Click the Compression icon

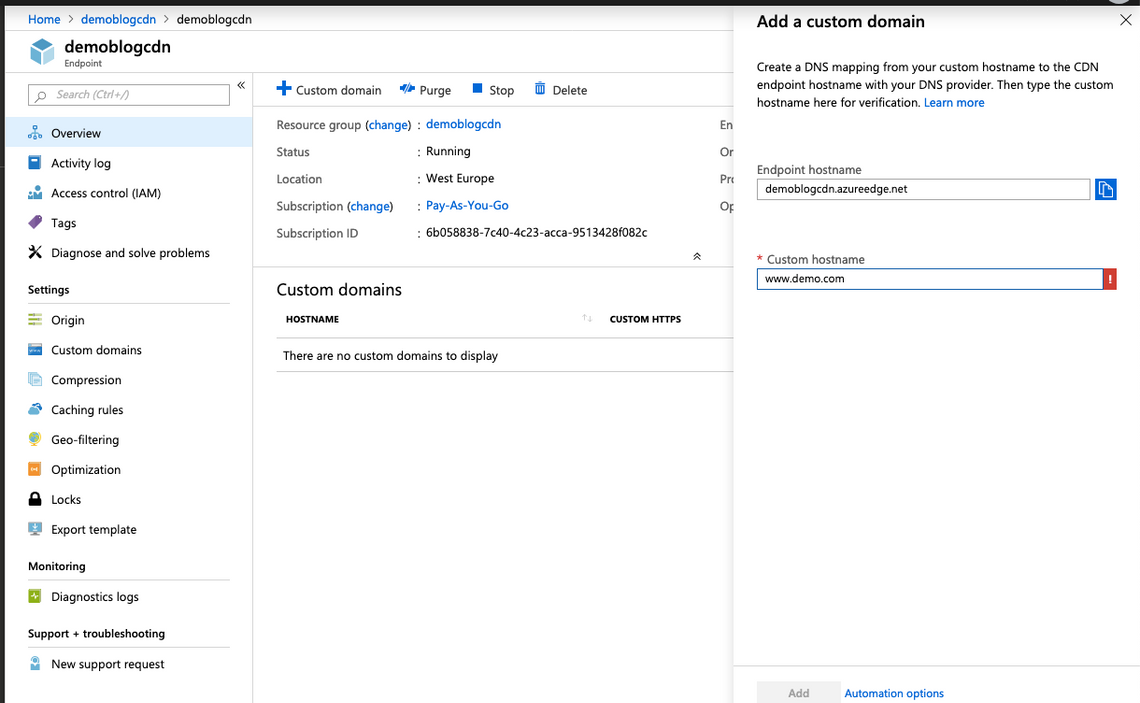[35, 379]
